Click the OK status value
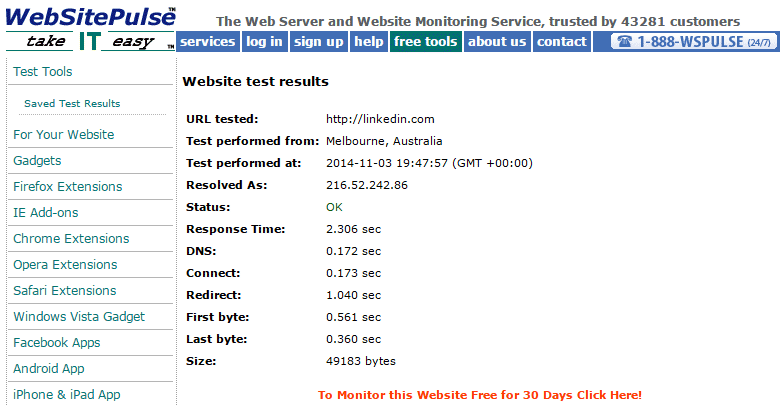Viewport: 782px width, 405px height. pos(334,207)
